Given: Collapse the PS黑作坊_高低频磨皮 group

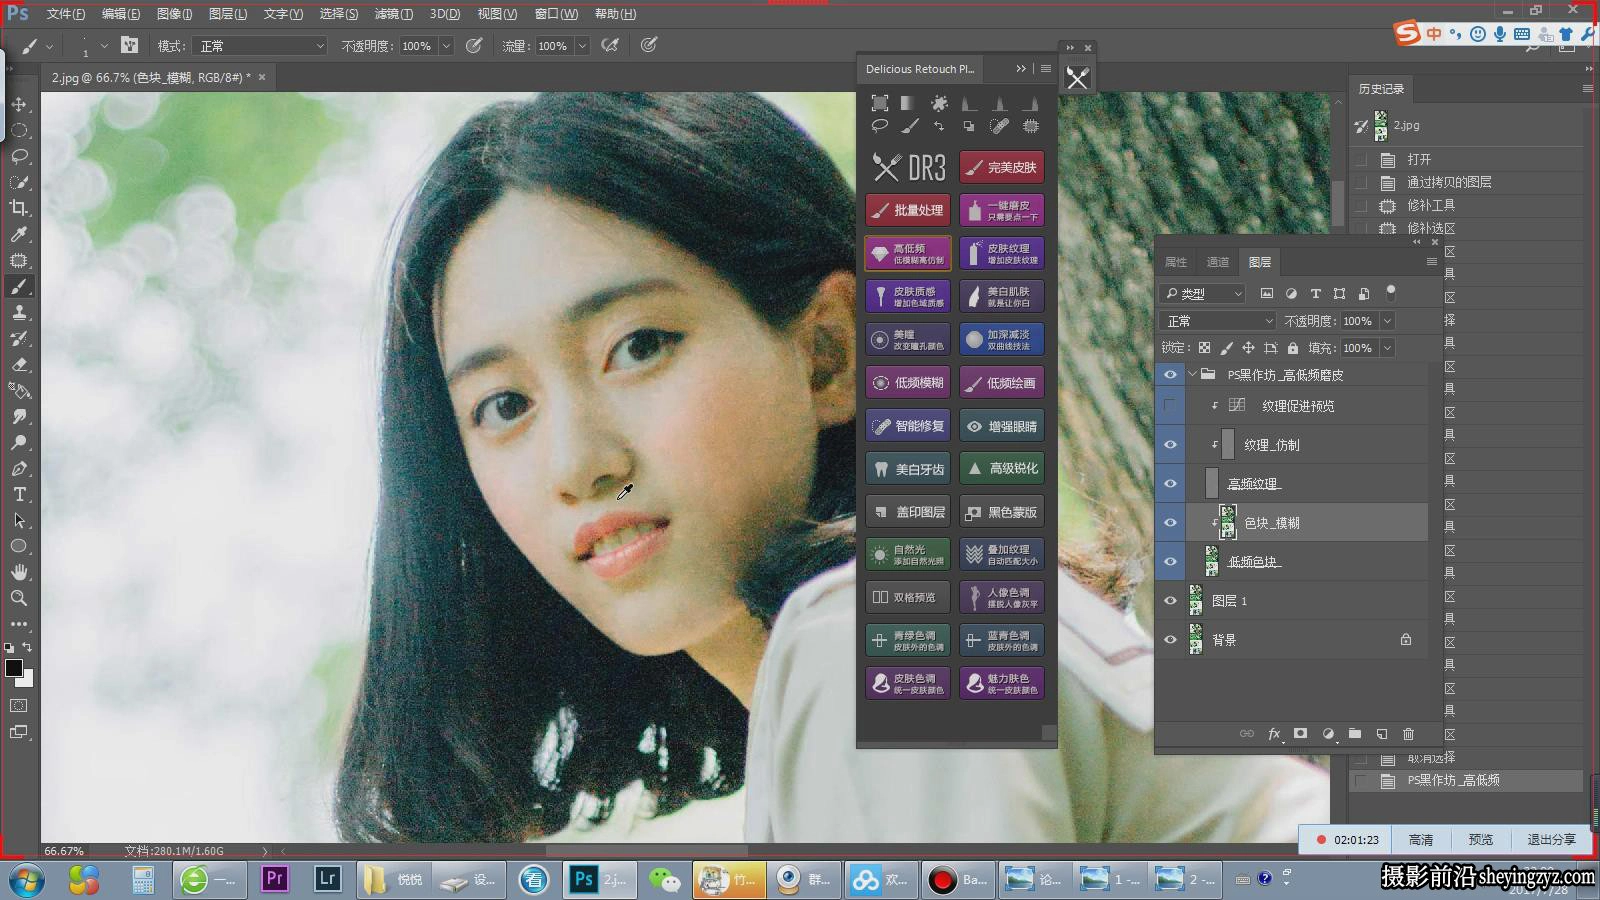Looking at the screenshot, I should click(x=1192, y=375).
